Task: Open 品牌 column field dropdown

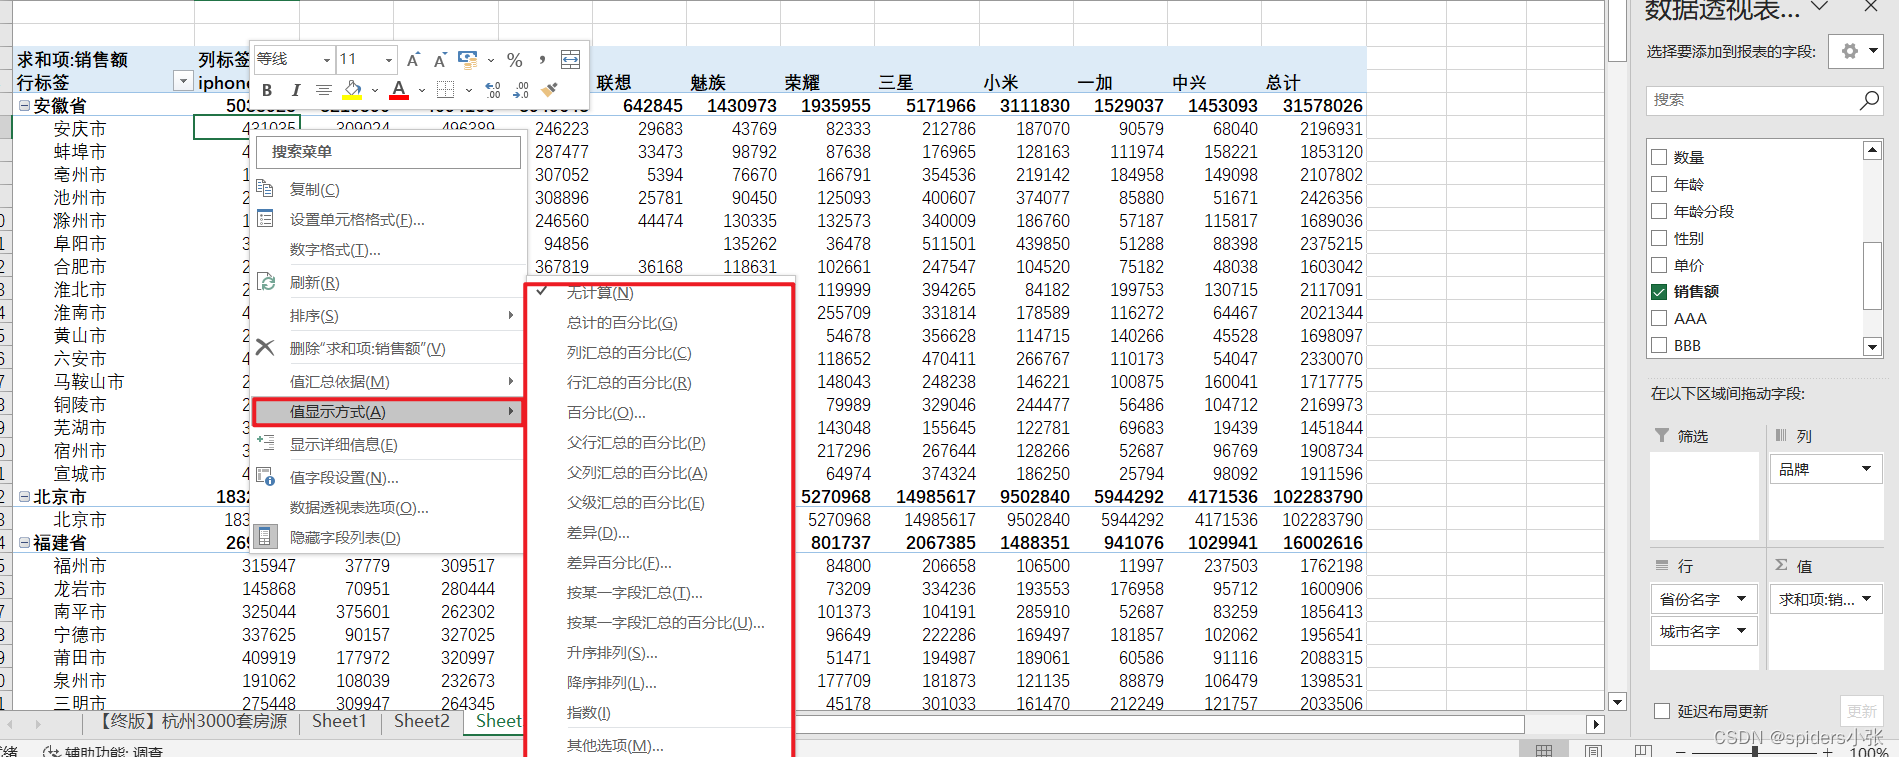Action: tap(1866, 469)
